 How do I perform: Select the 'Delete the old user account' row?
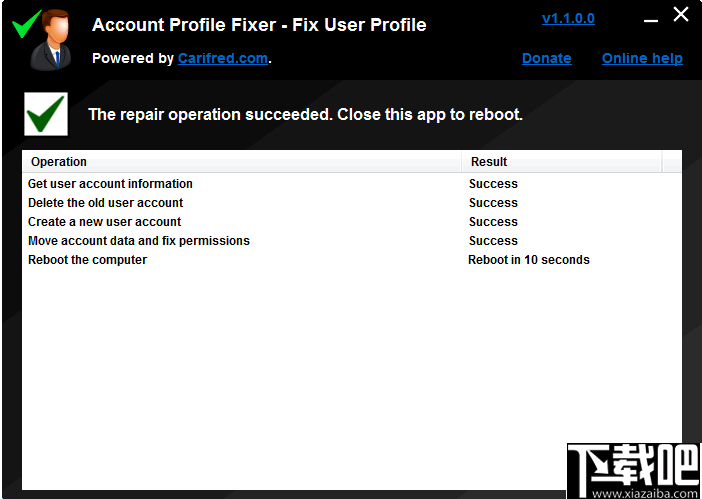[x=352, y=203]
